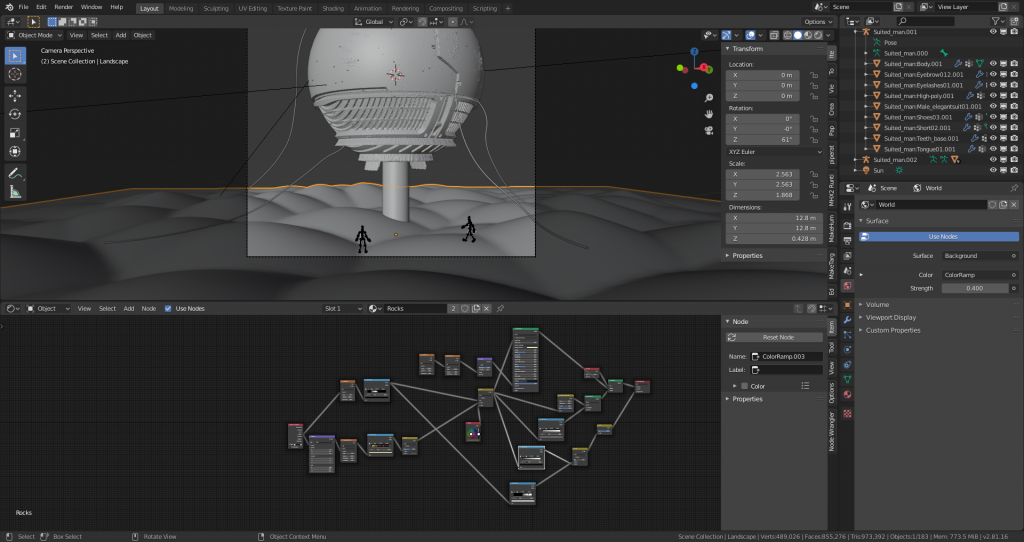The width and height of the screenshot is (1024, 542).
Task: Expand the viewport Properties panel
Action: [747, 255]
